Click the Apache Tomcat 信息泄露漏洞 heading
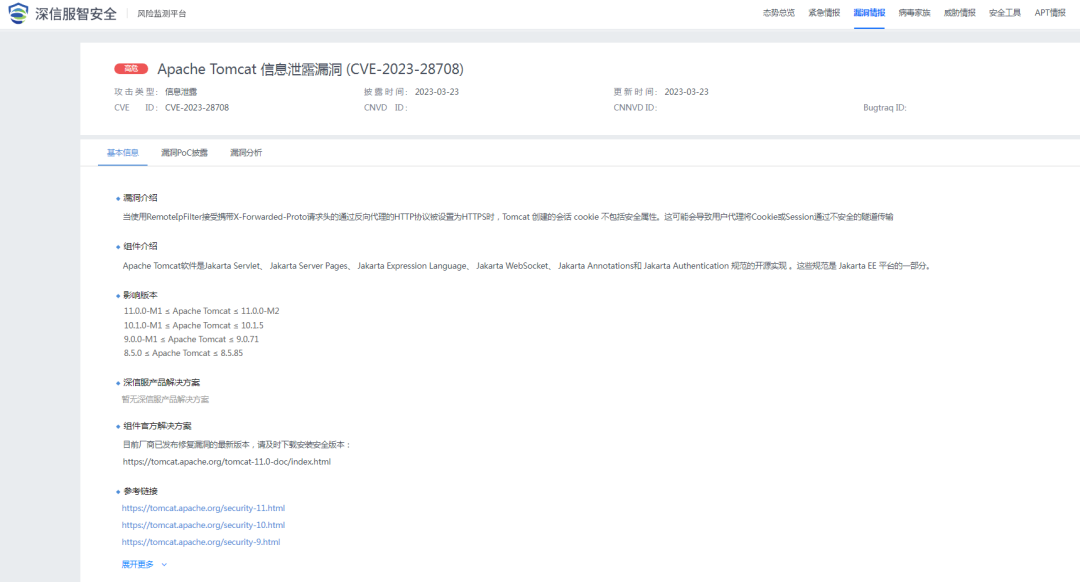1080x582 pixels. pos(310,69)
